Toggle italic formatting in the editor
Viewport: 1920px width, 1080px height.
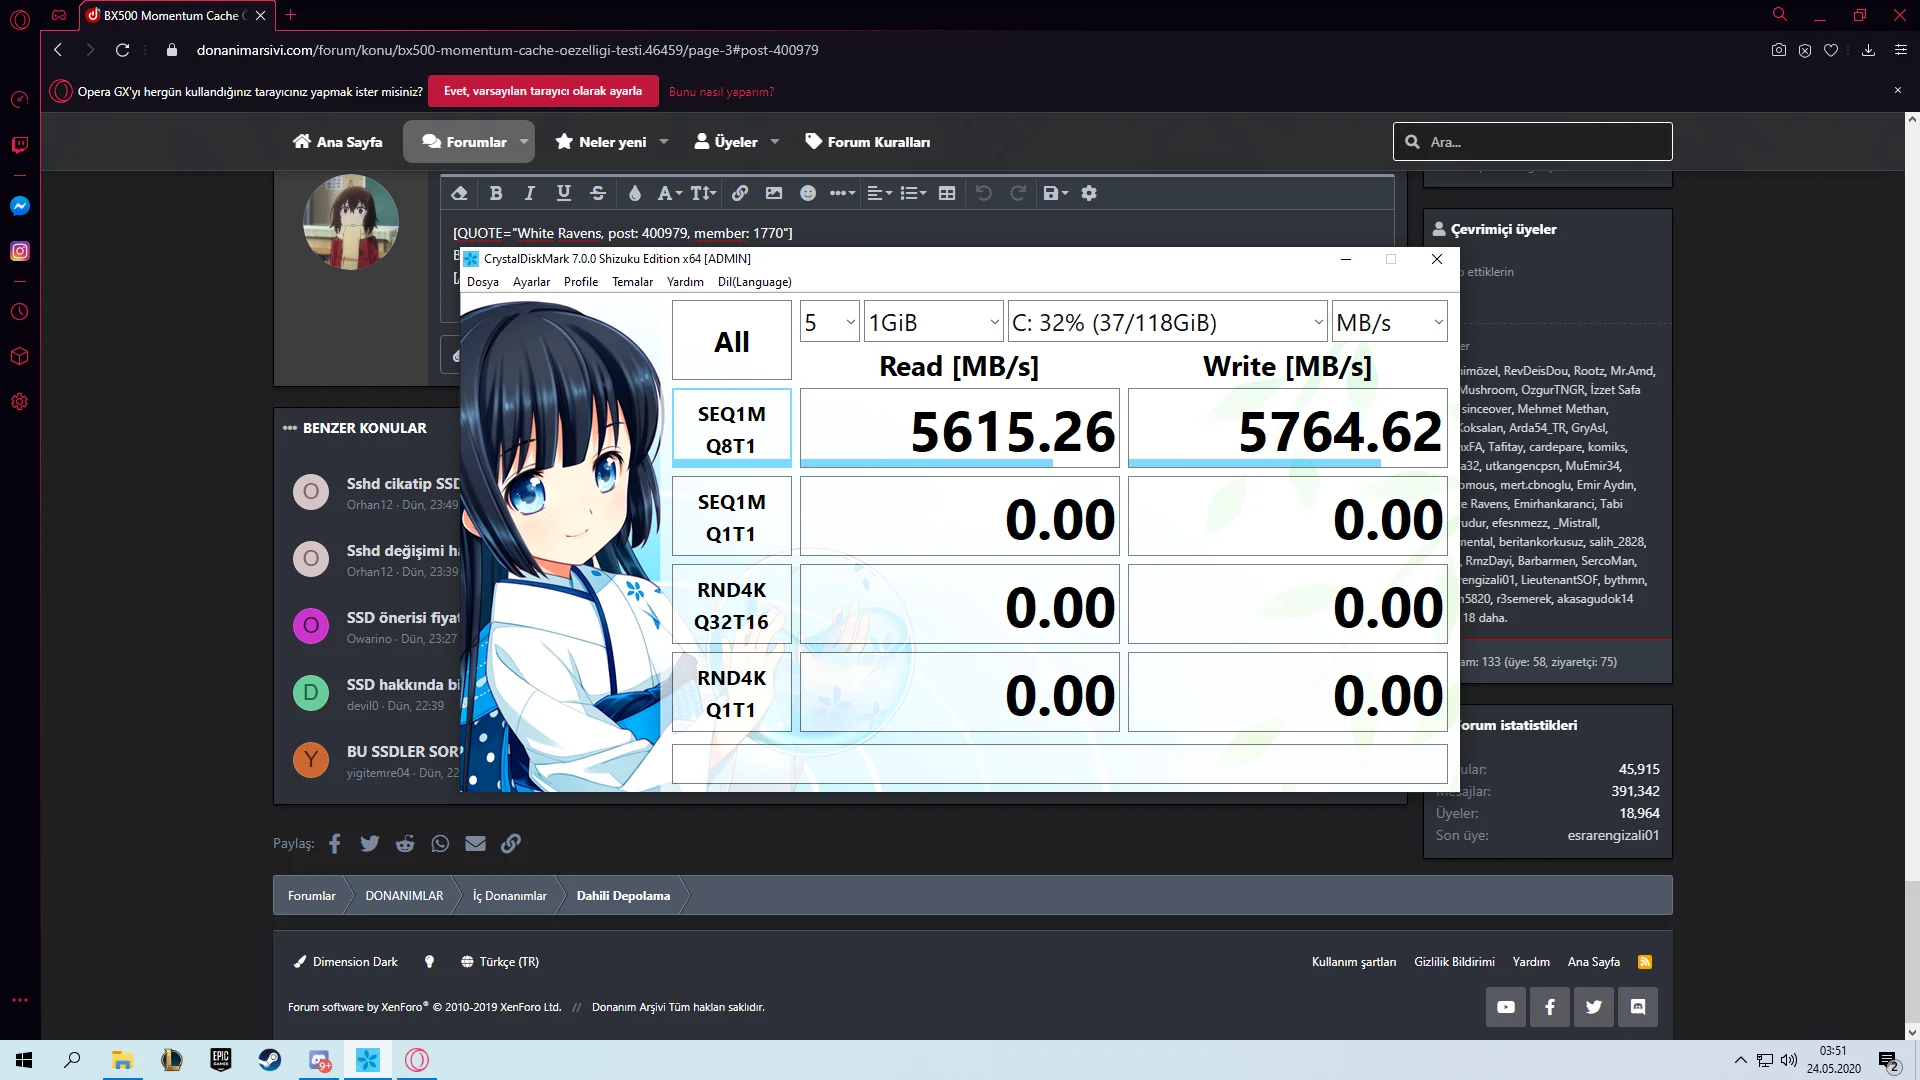coord(530,193)
